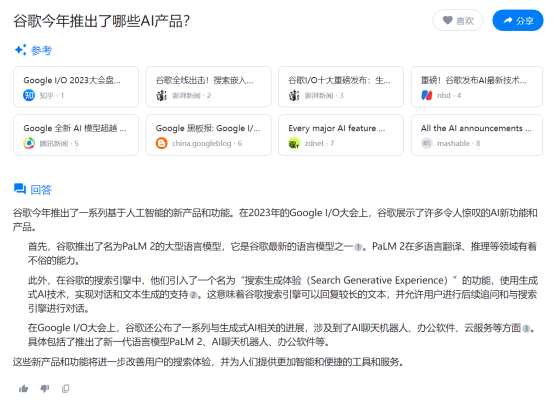Click the china.googleblog Blogger icon
This screenshot has height=404, width=554.
tap(161, 143)
